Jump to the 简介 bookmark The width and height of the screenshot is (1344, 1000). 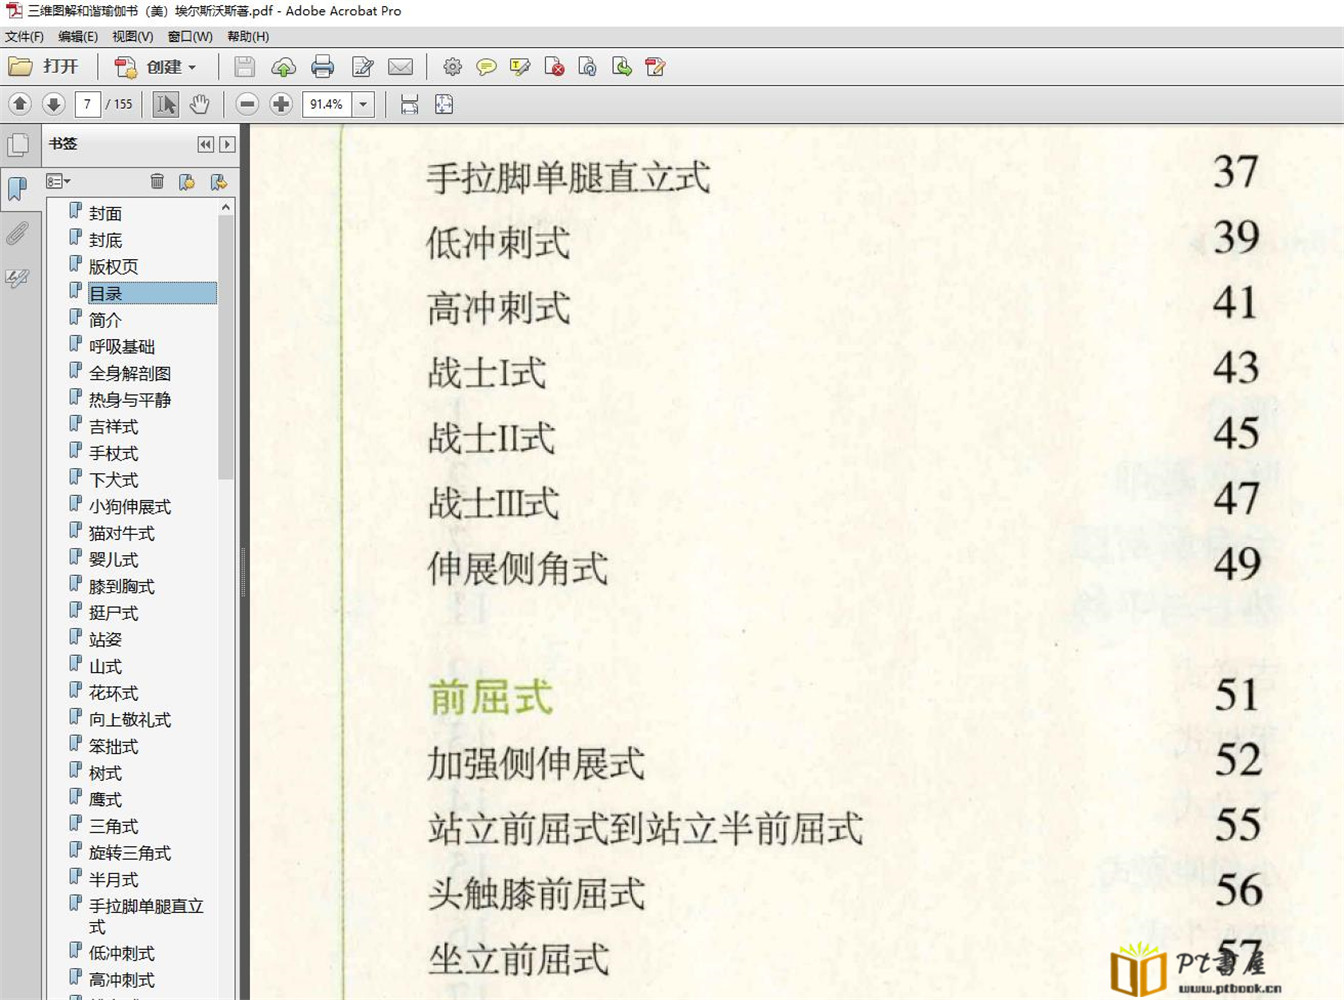(105, 320)
